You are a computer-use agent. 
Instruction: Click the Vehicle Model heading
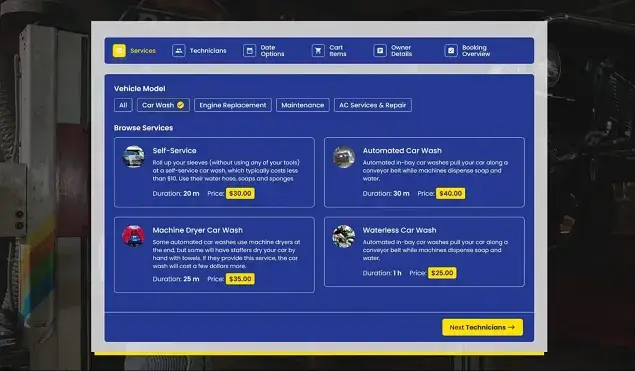click(x=140, y=89)
